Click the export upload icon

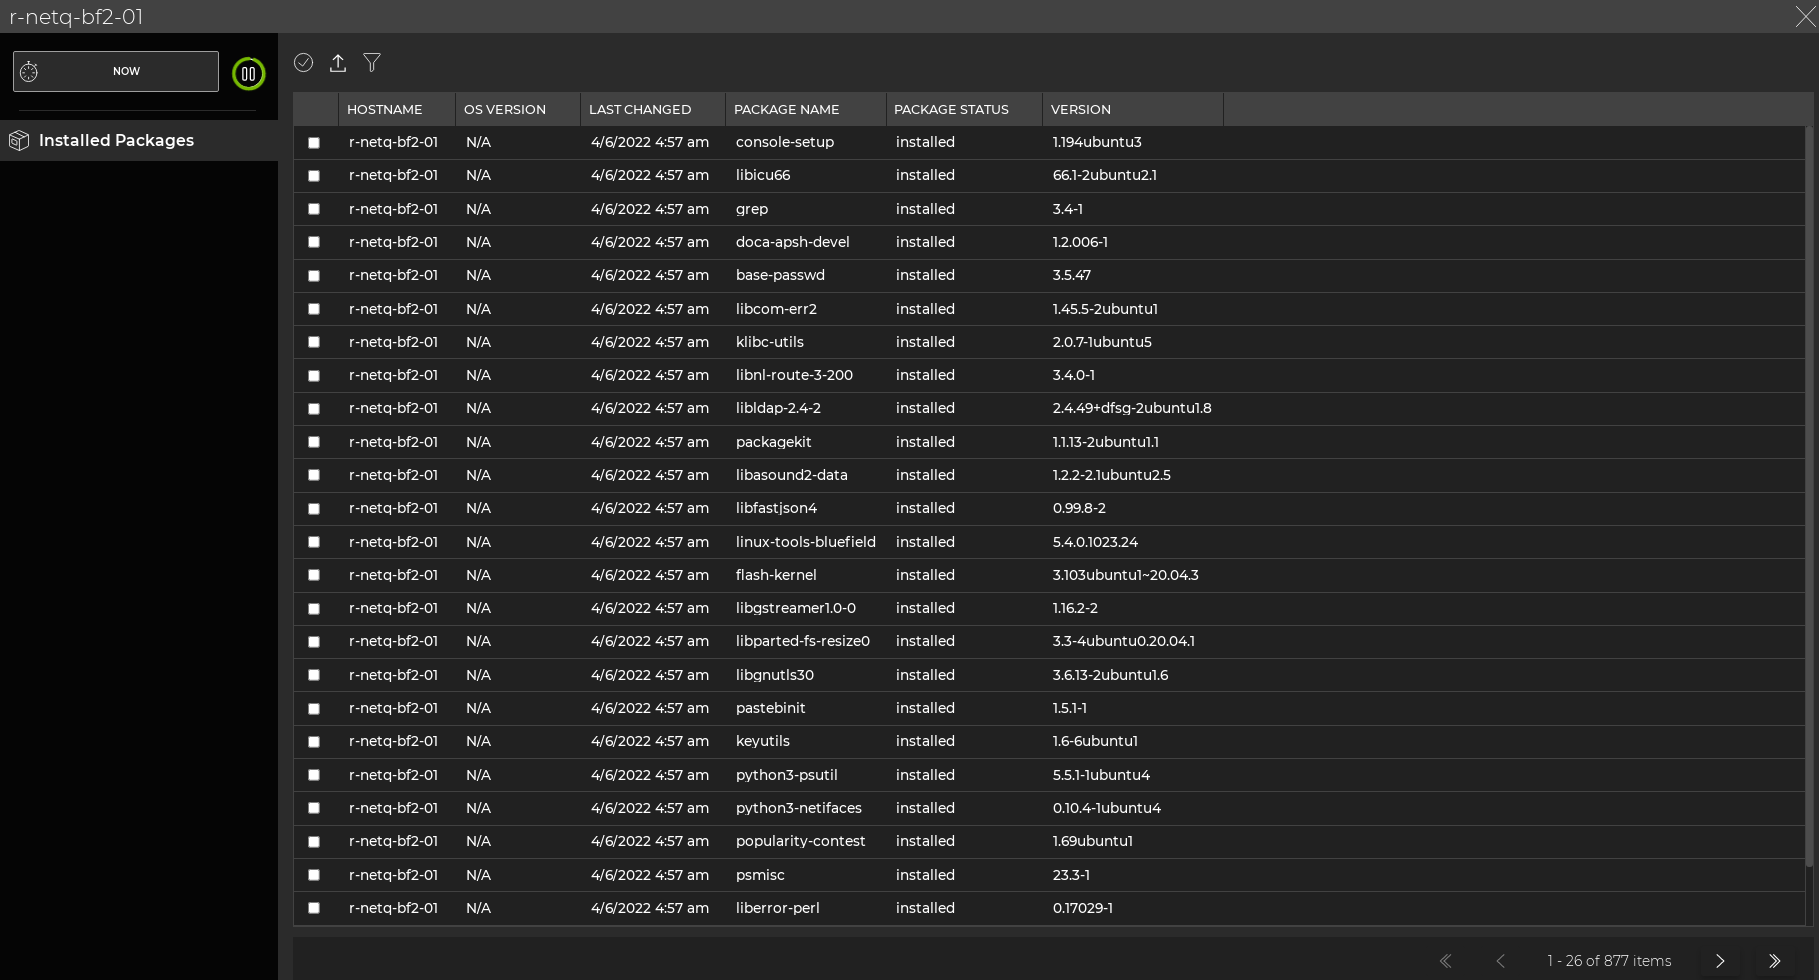click(x=338, y=63)
